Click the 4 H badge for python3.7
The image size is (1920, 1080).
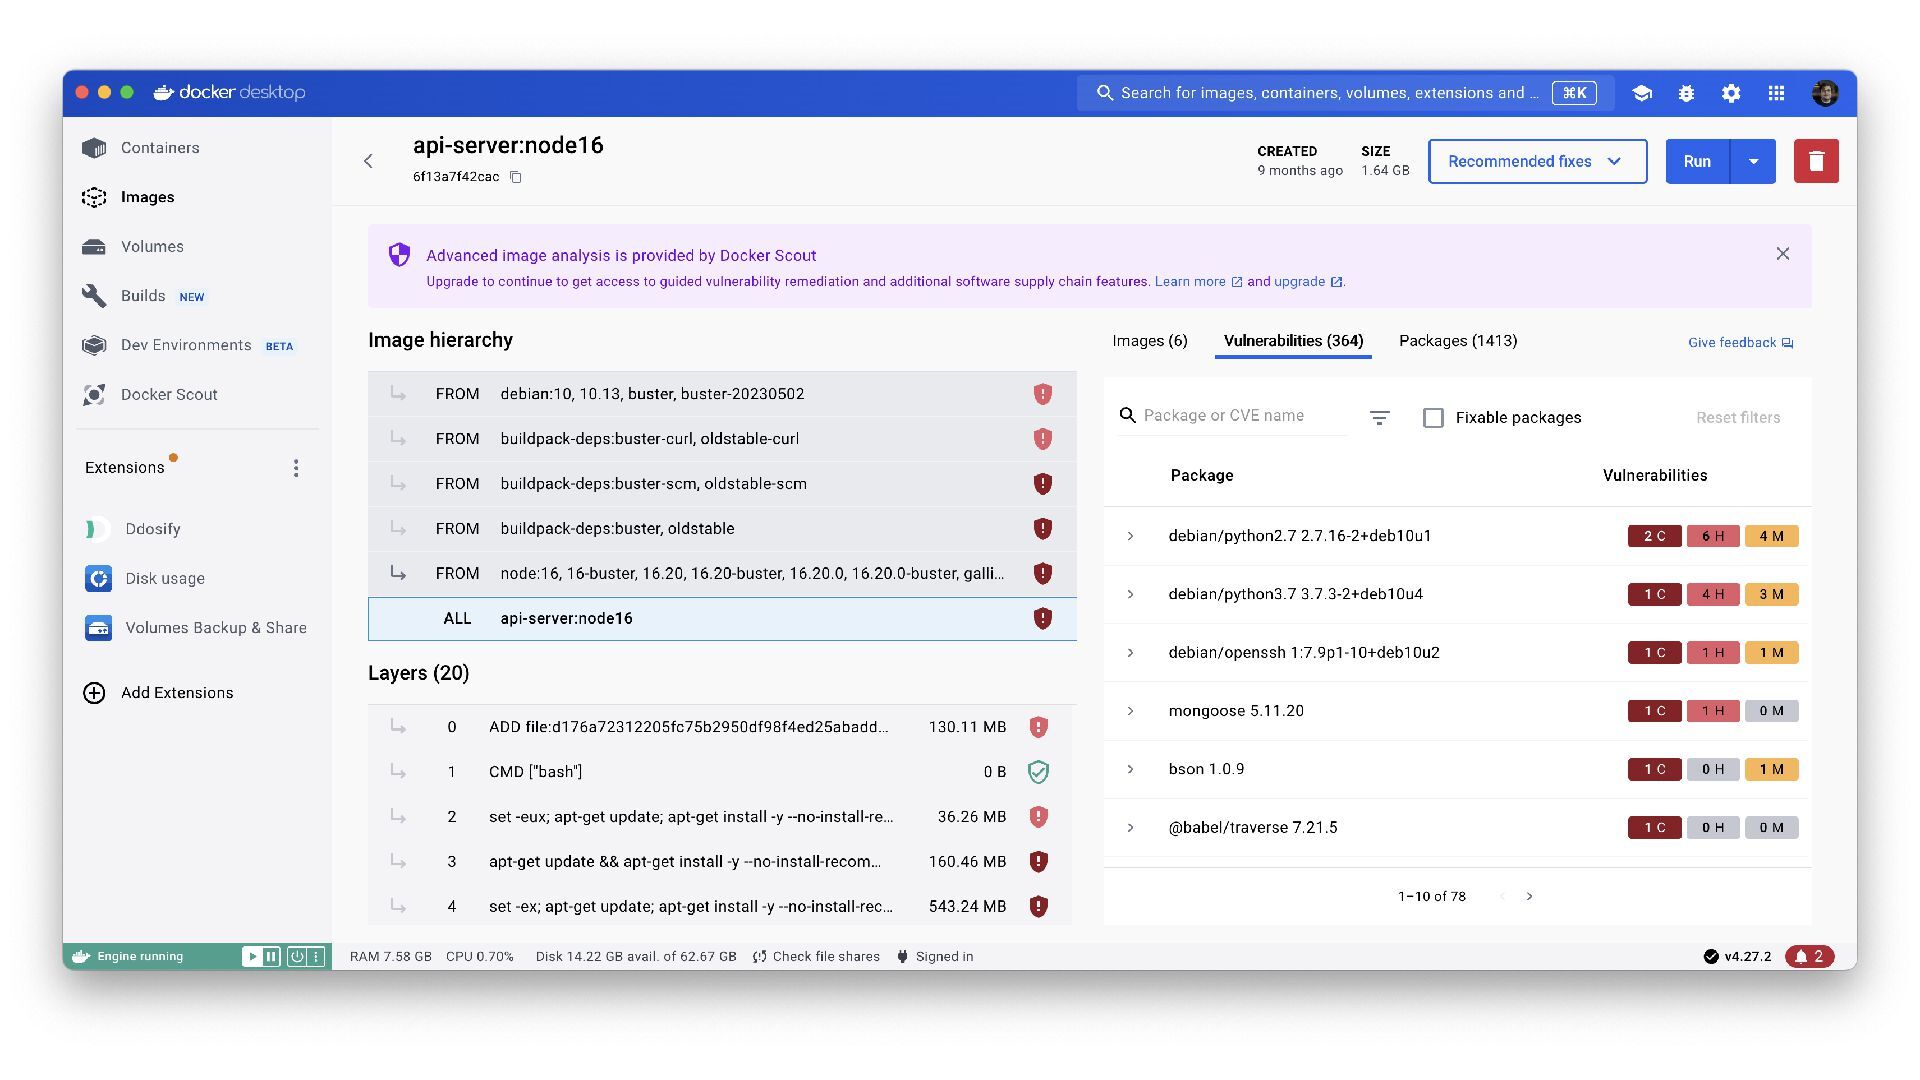tap(1713, 594)
